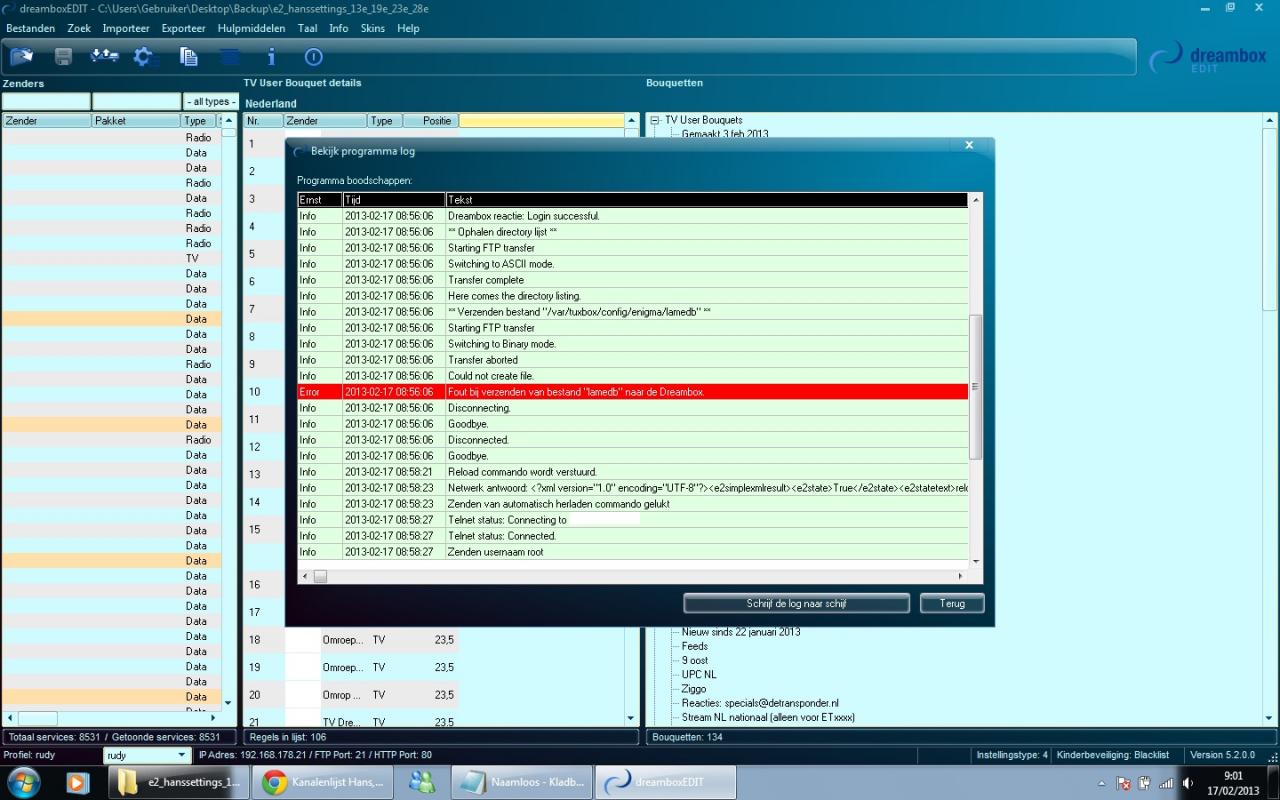This screenshot has width=1280, height=800.
Task: Select the Feeds bouquet
Action: (694, 646)
